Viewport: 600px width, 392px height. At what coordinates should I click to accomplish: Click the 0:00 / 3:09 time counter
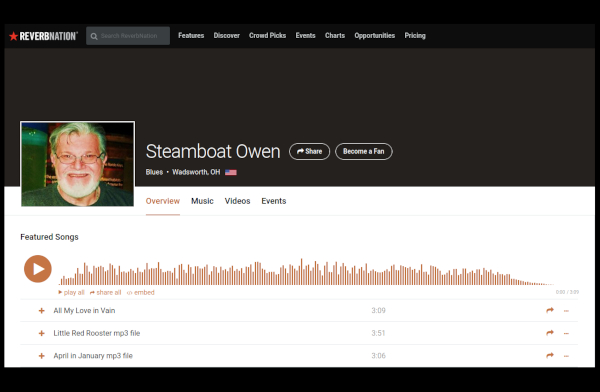[x=567, y=292]
